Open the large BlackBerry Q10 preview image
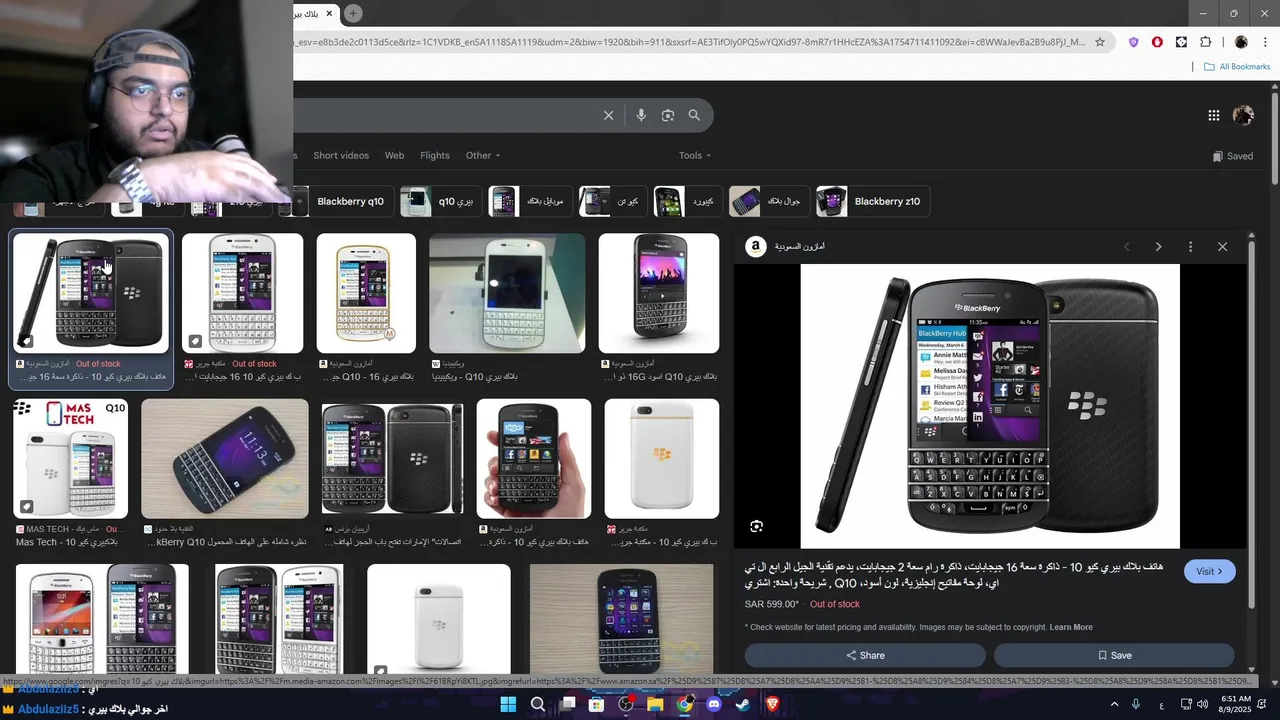1280x720 pixels. (x=990, y=406)
